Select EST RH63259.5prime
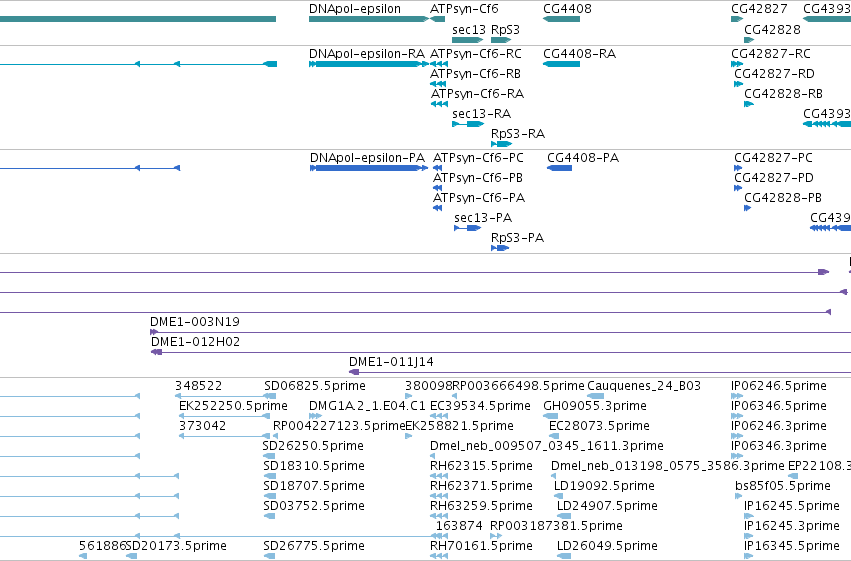Screen dimensions: 851x561 click(439, 517)
